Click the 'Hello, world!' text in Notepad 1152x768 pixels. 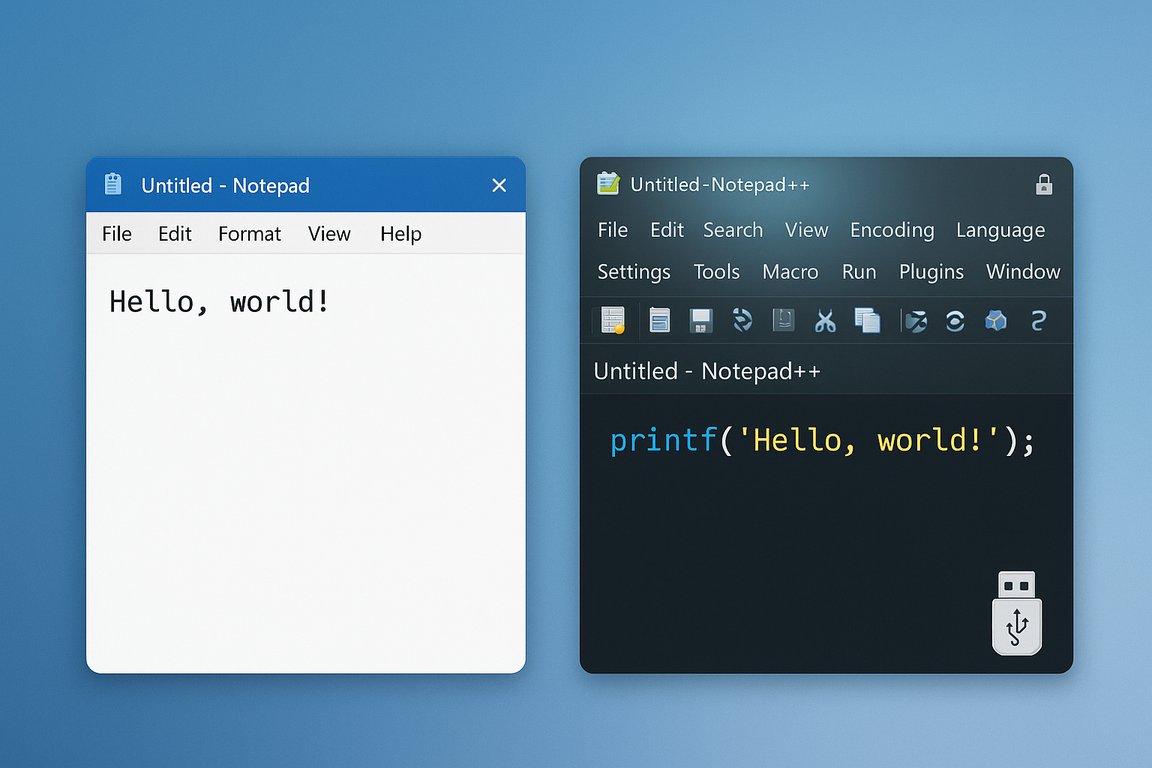(220, 302)
